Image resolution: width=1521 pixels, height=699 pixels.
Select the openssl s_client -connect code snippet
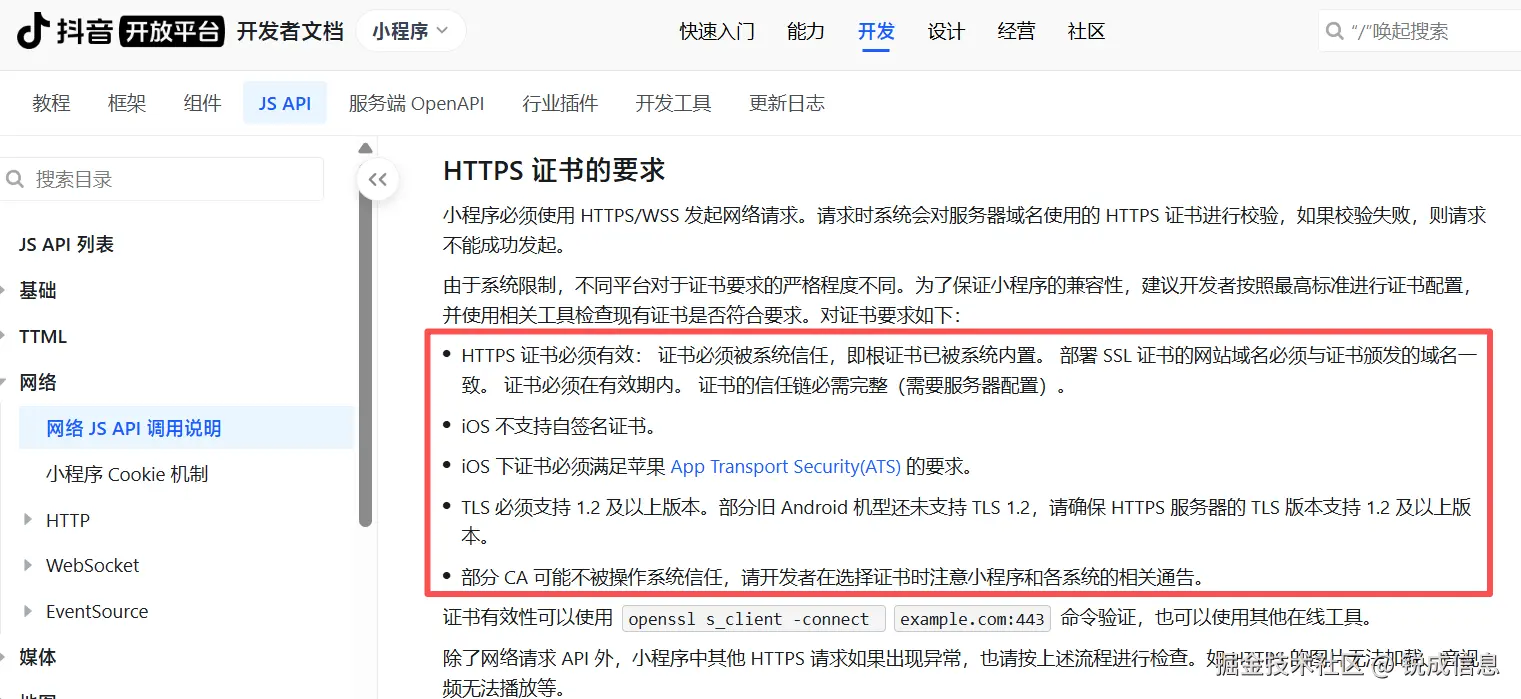click(753, 618)
